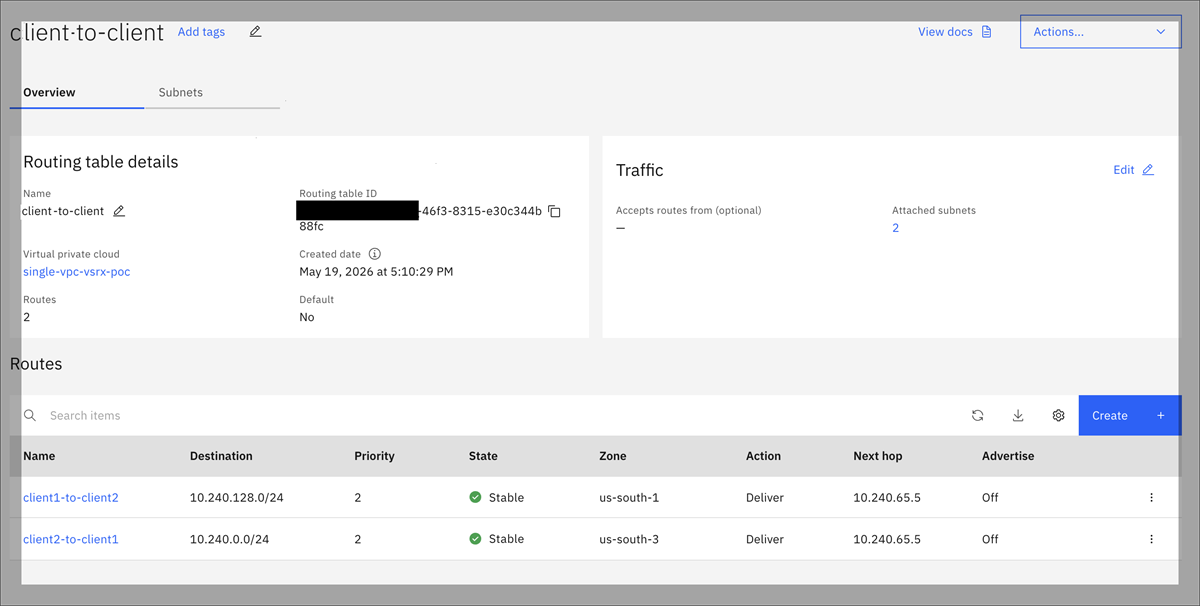
Task: Click next hop 10.240.65.5 for client2-to-client1
Action: point(887,539)
